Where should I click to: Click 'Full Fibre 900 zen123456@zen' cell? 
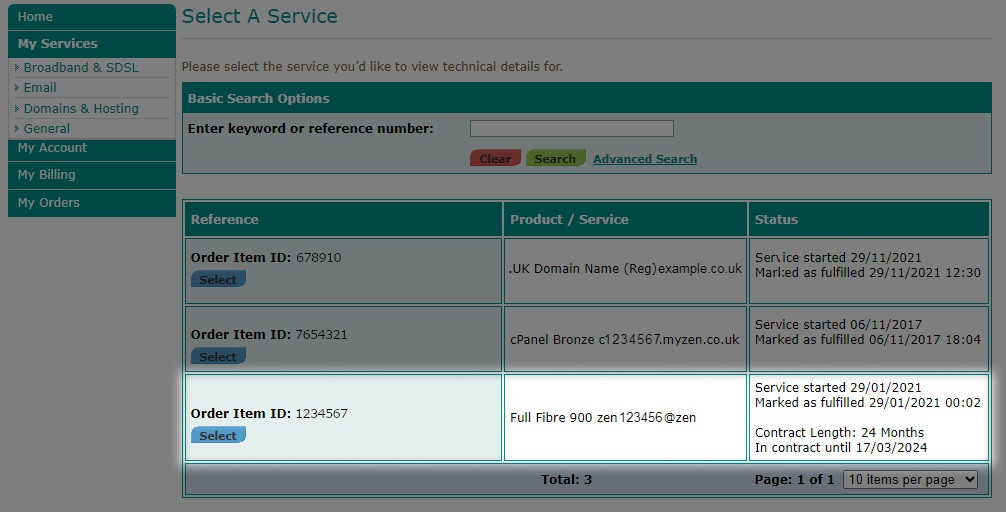(x=626, y=418)
